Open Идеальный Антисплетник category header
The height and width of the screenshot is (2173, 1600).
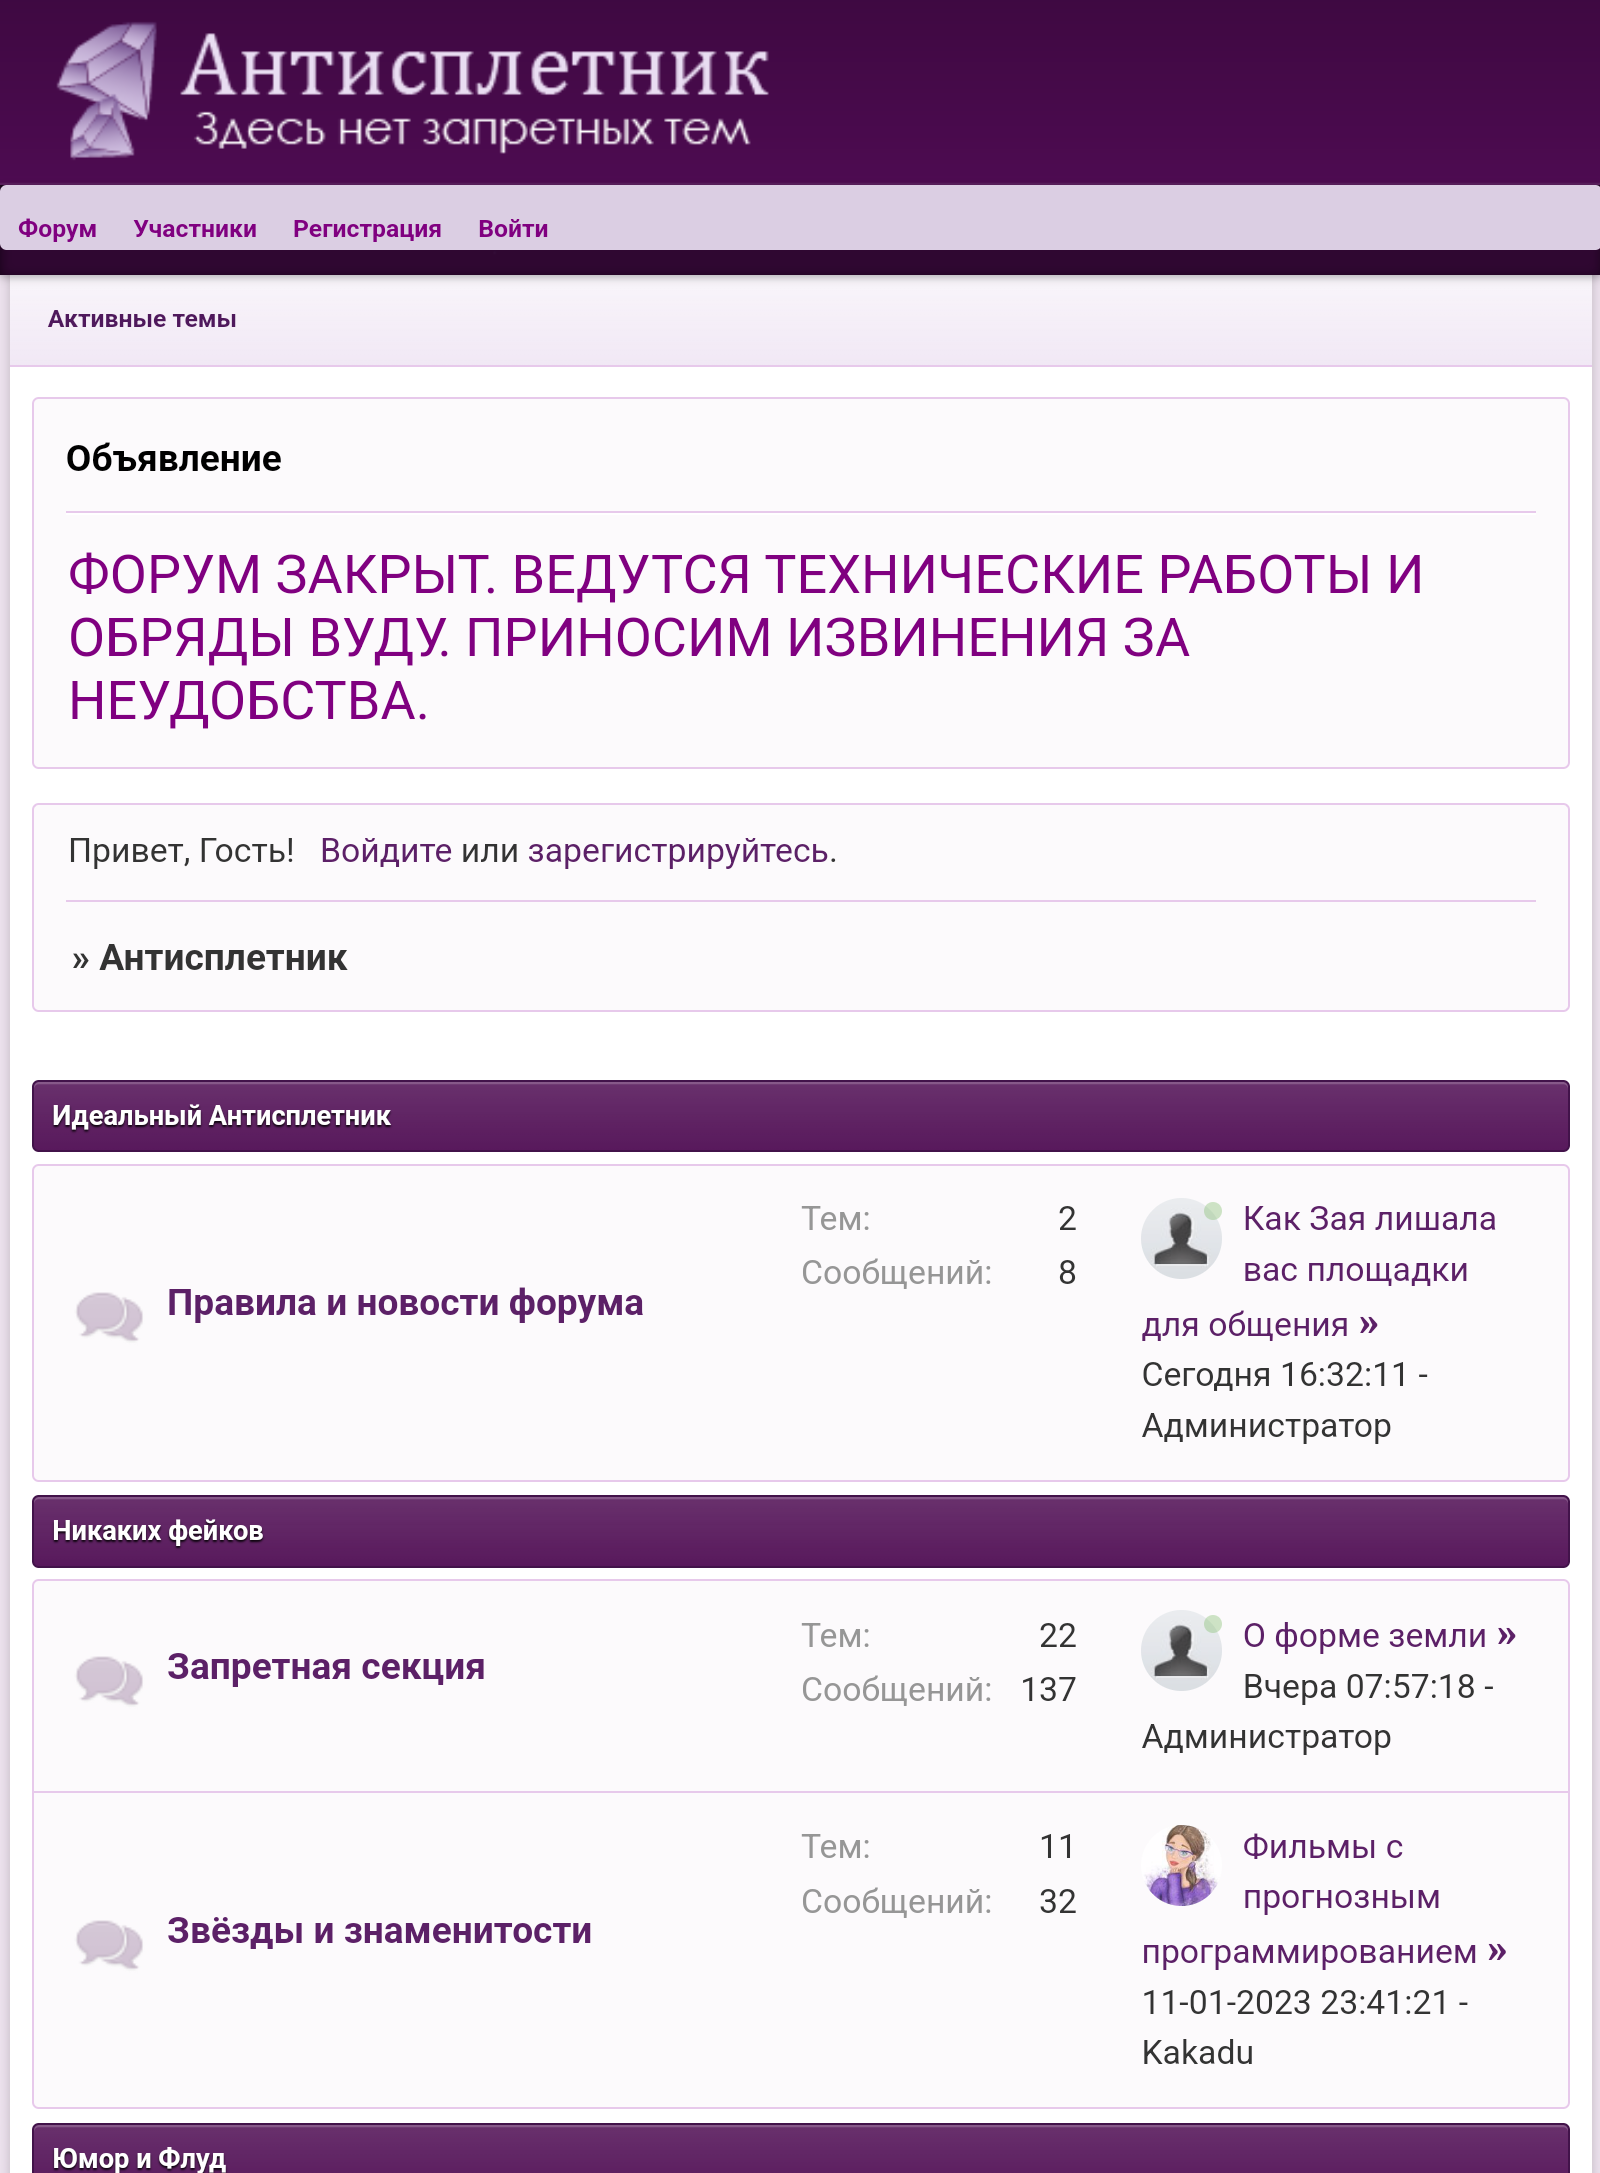[800, 1116]
